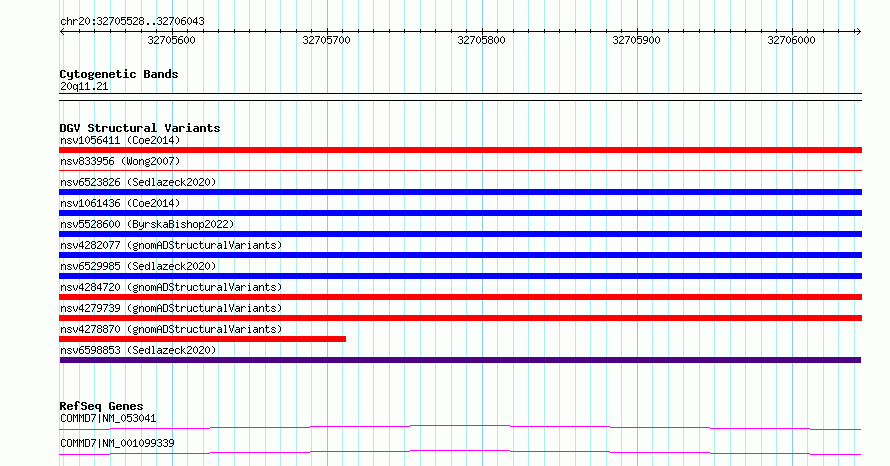Click the blue nsv6529985 variant bar
Screen dimensions: 890x466
460,276
